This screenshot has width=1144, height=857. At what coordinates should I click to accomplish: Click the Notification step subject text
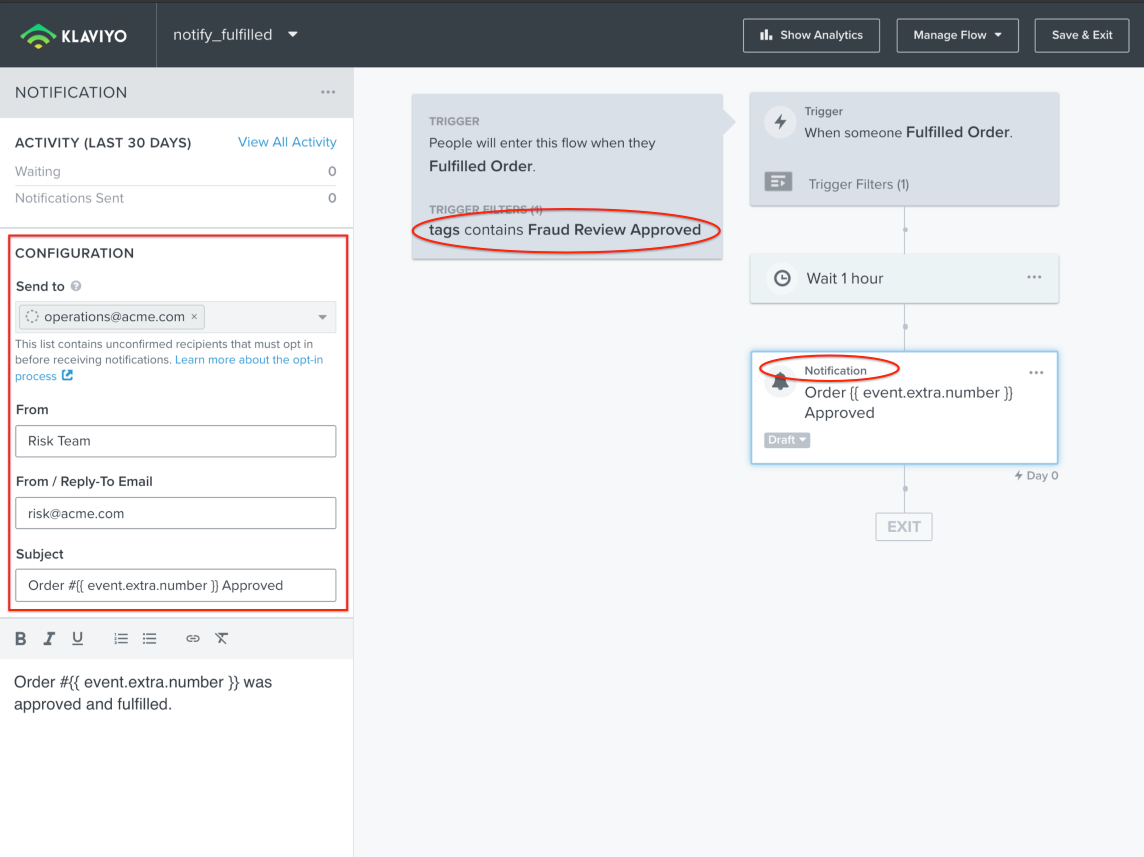[908, 403]
